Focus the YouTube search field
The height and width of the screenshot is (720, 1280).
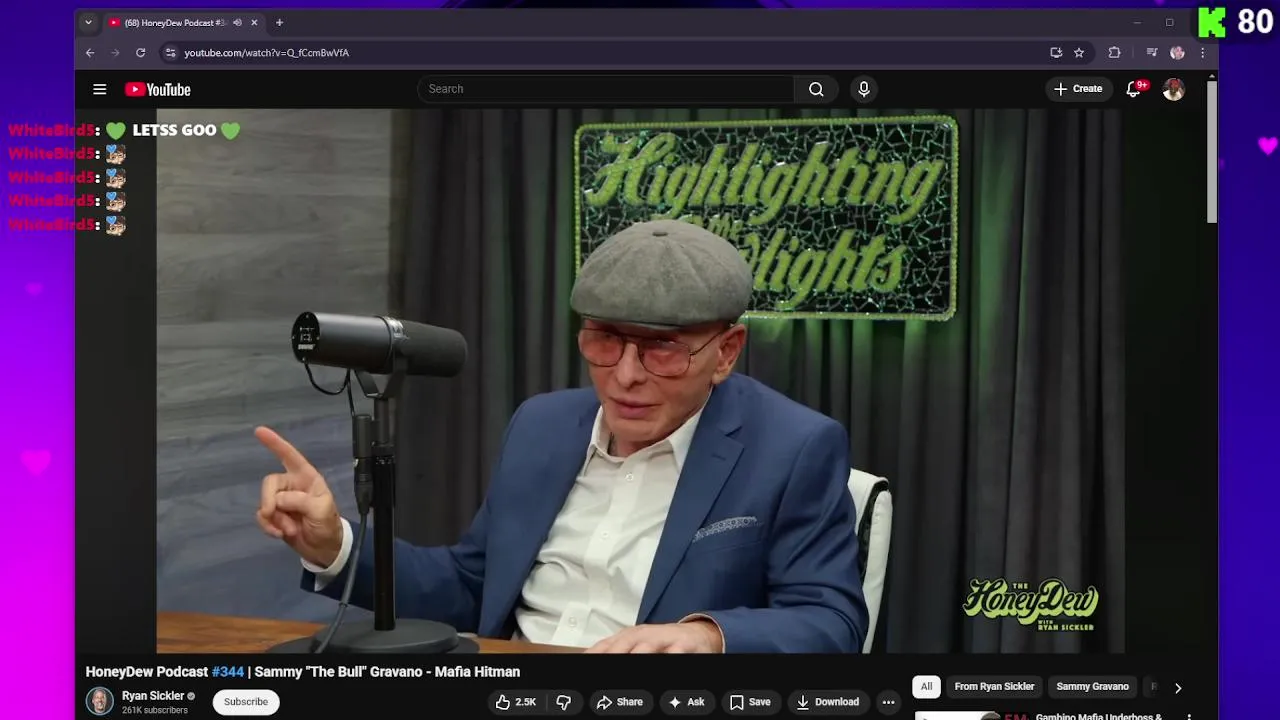coord(606,89)
